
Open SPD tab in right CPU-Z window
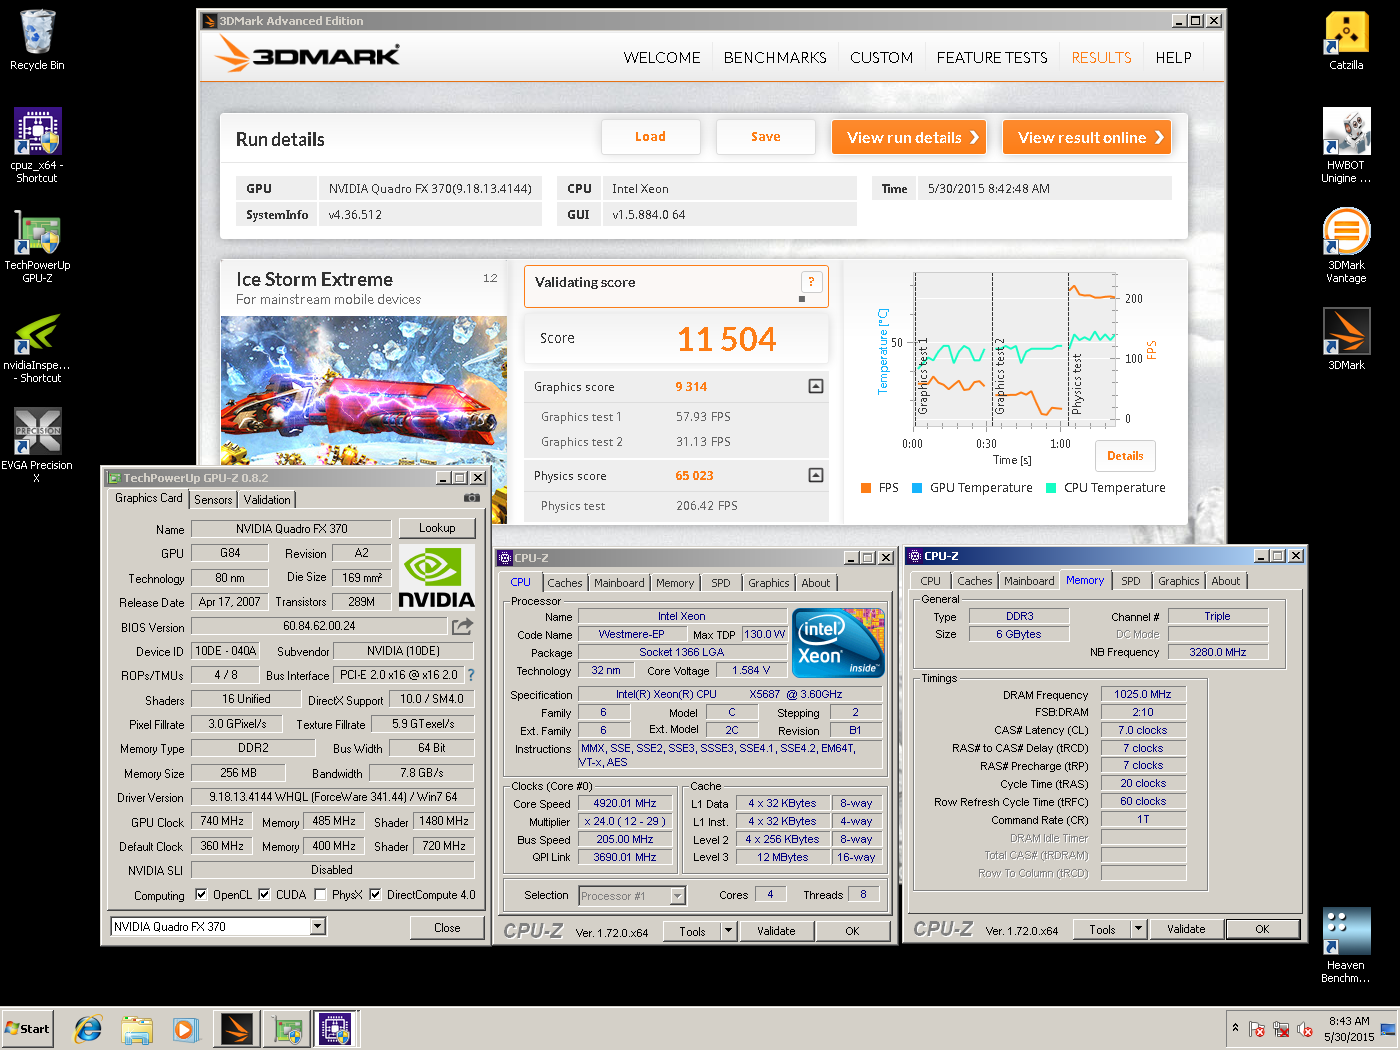pos(1131,581)
